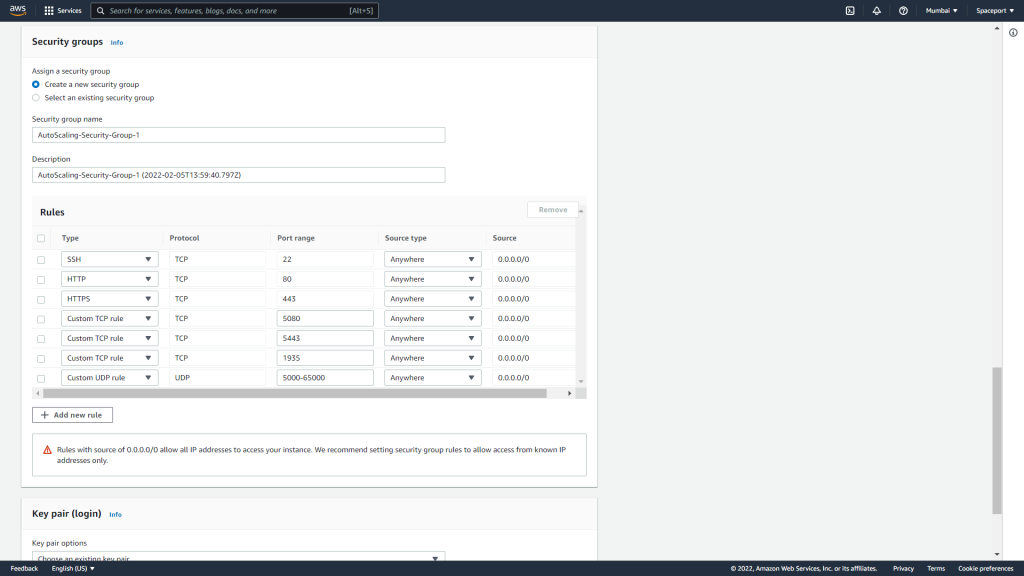The image size is (1024, 576).
Task: Click the rules table scroll-left arrow
Action: click(38, 393)
